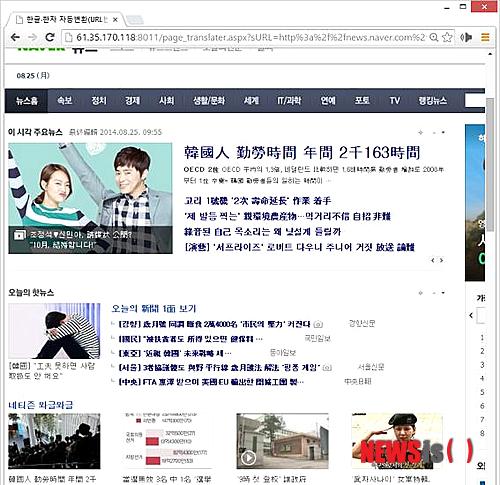
Task: Click the 경향신문 source label
Action: tap(362, 323)
